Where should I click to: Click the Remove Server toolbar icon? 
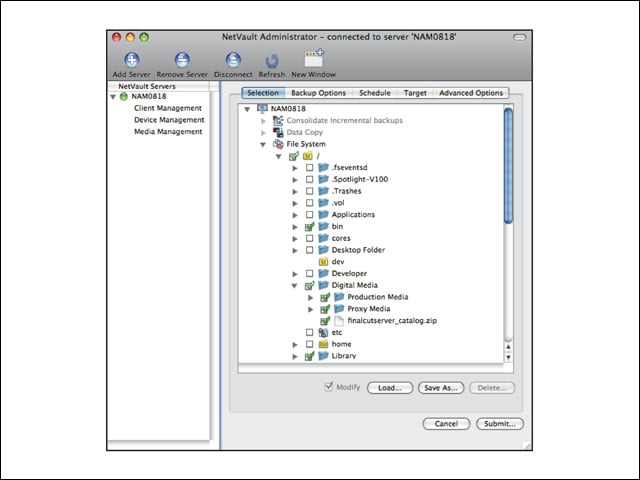click(x=182, y=60)
